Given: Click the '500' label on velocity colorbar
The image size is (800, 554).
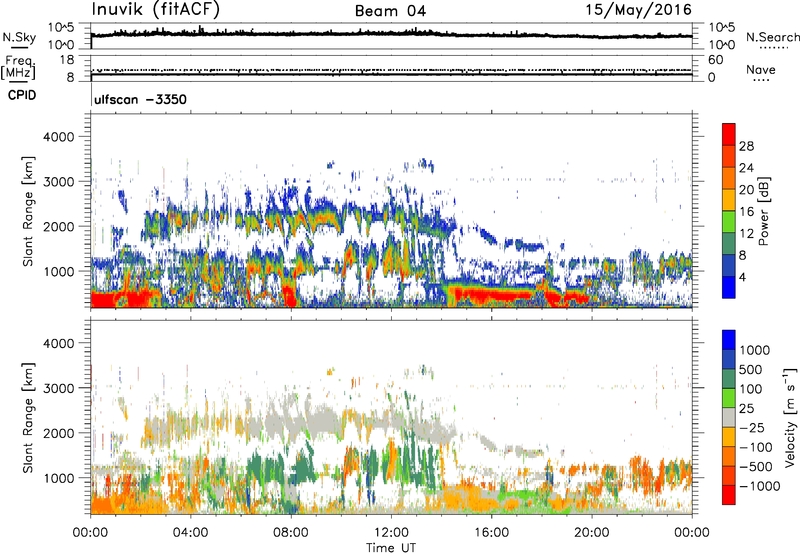Looking at the screenshot, I should click(x=751, y=370).
